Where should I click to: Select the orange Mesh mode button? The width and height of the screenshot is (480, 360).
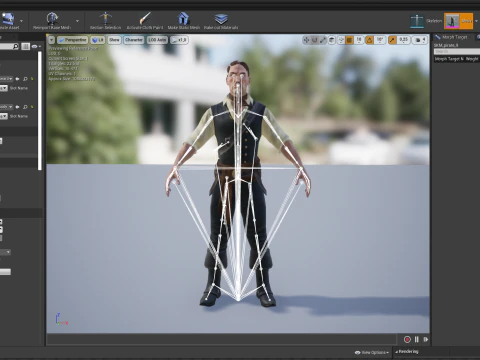click(x=458, y=21)
